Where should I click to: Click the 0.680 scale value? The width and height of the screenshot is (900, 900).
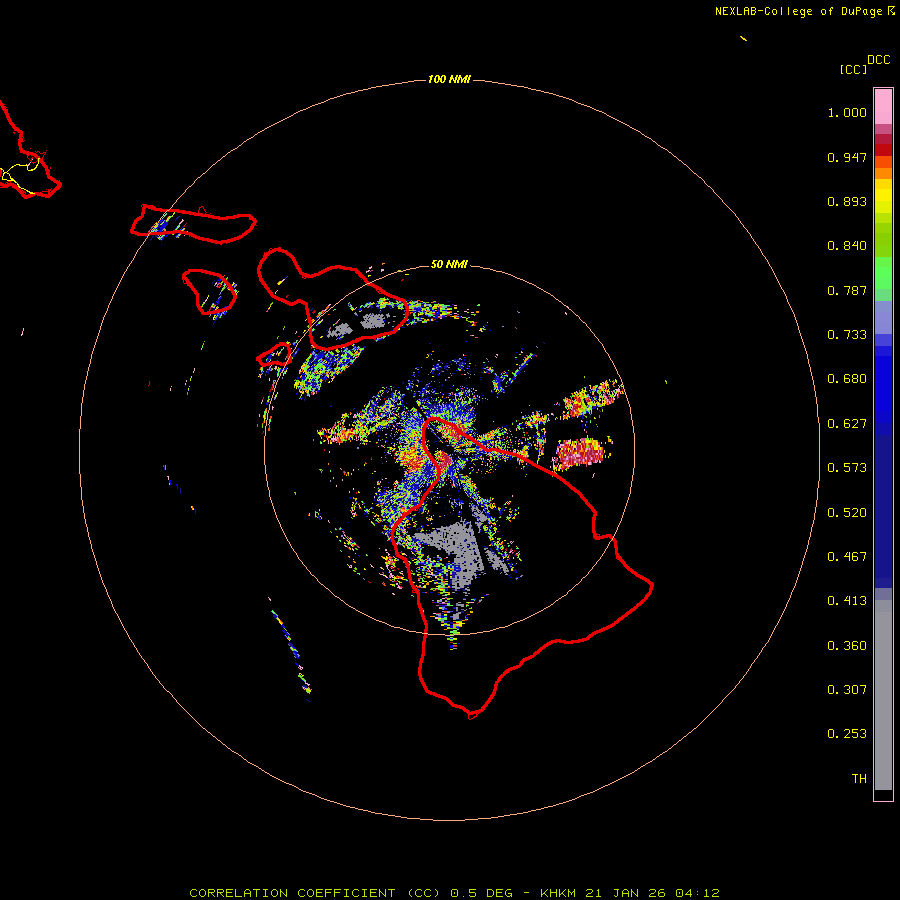tap(847, 379)
